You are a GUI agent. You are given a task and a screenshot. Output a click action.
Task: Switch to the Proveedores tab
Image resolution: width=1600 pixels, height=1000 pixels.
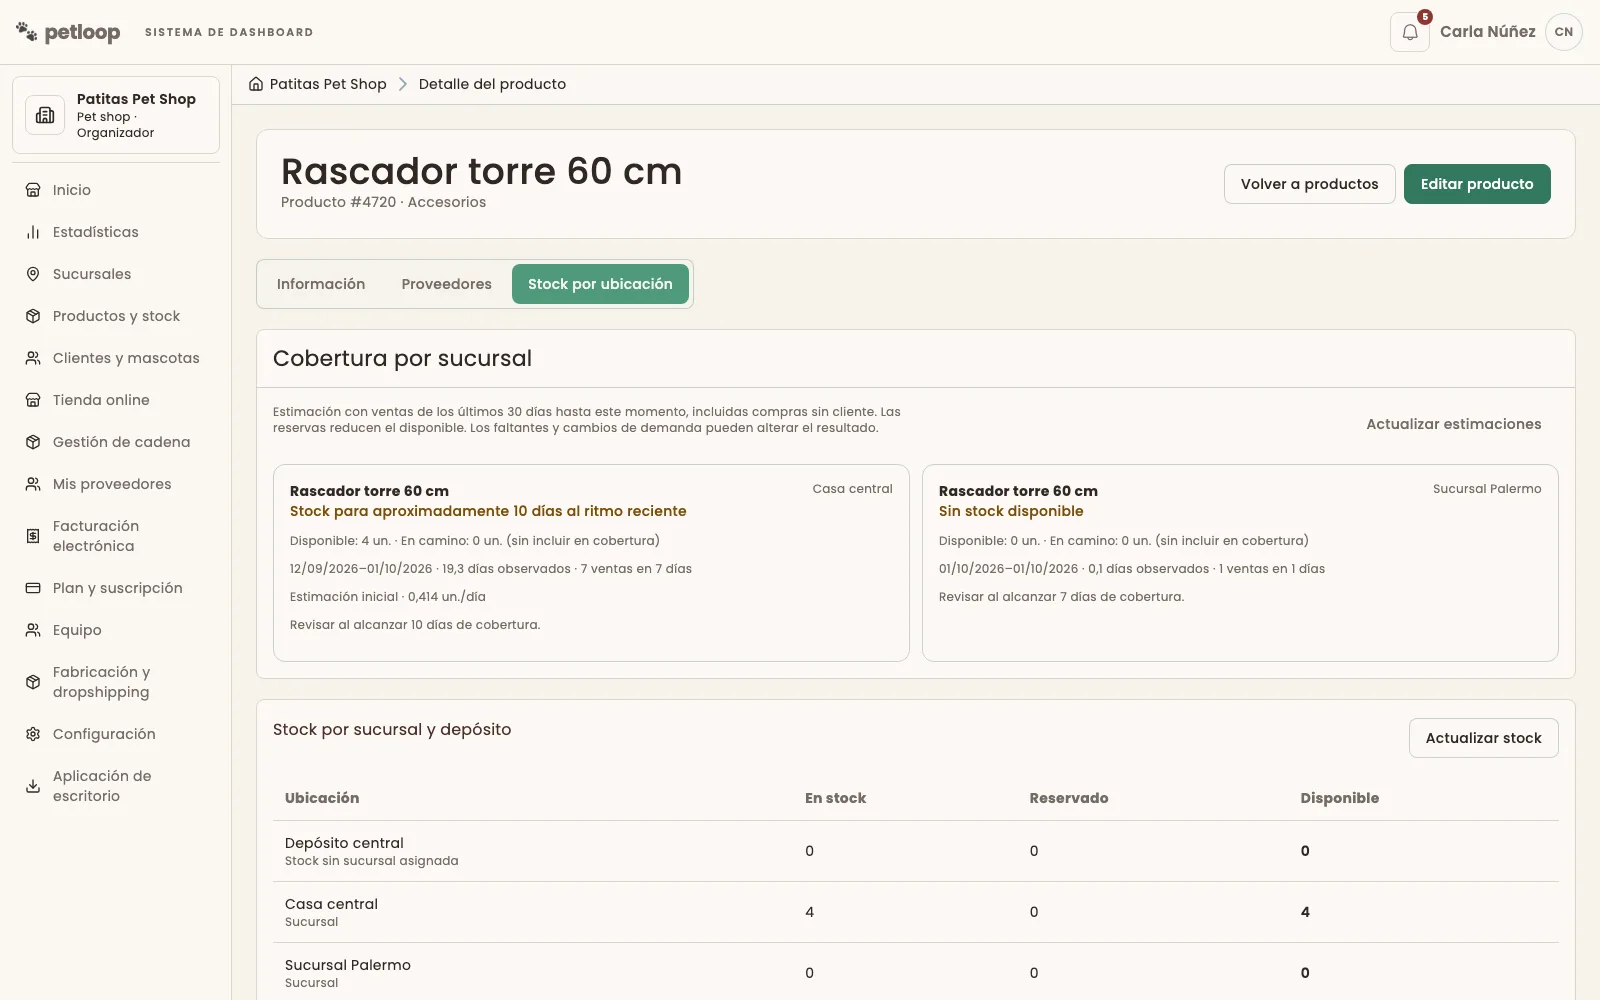click(447, 284)
